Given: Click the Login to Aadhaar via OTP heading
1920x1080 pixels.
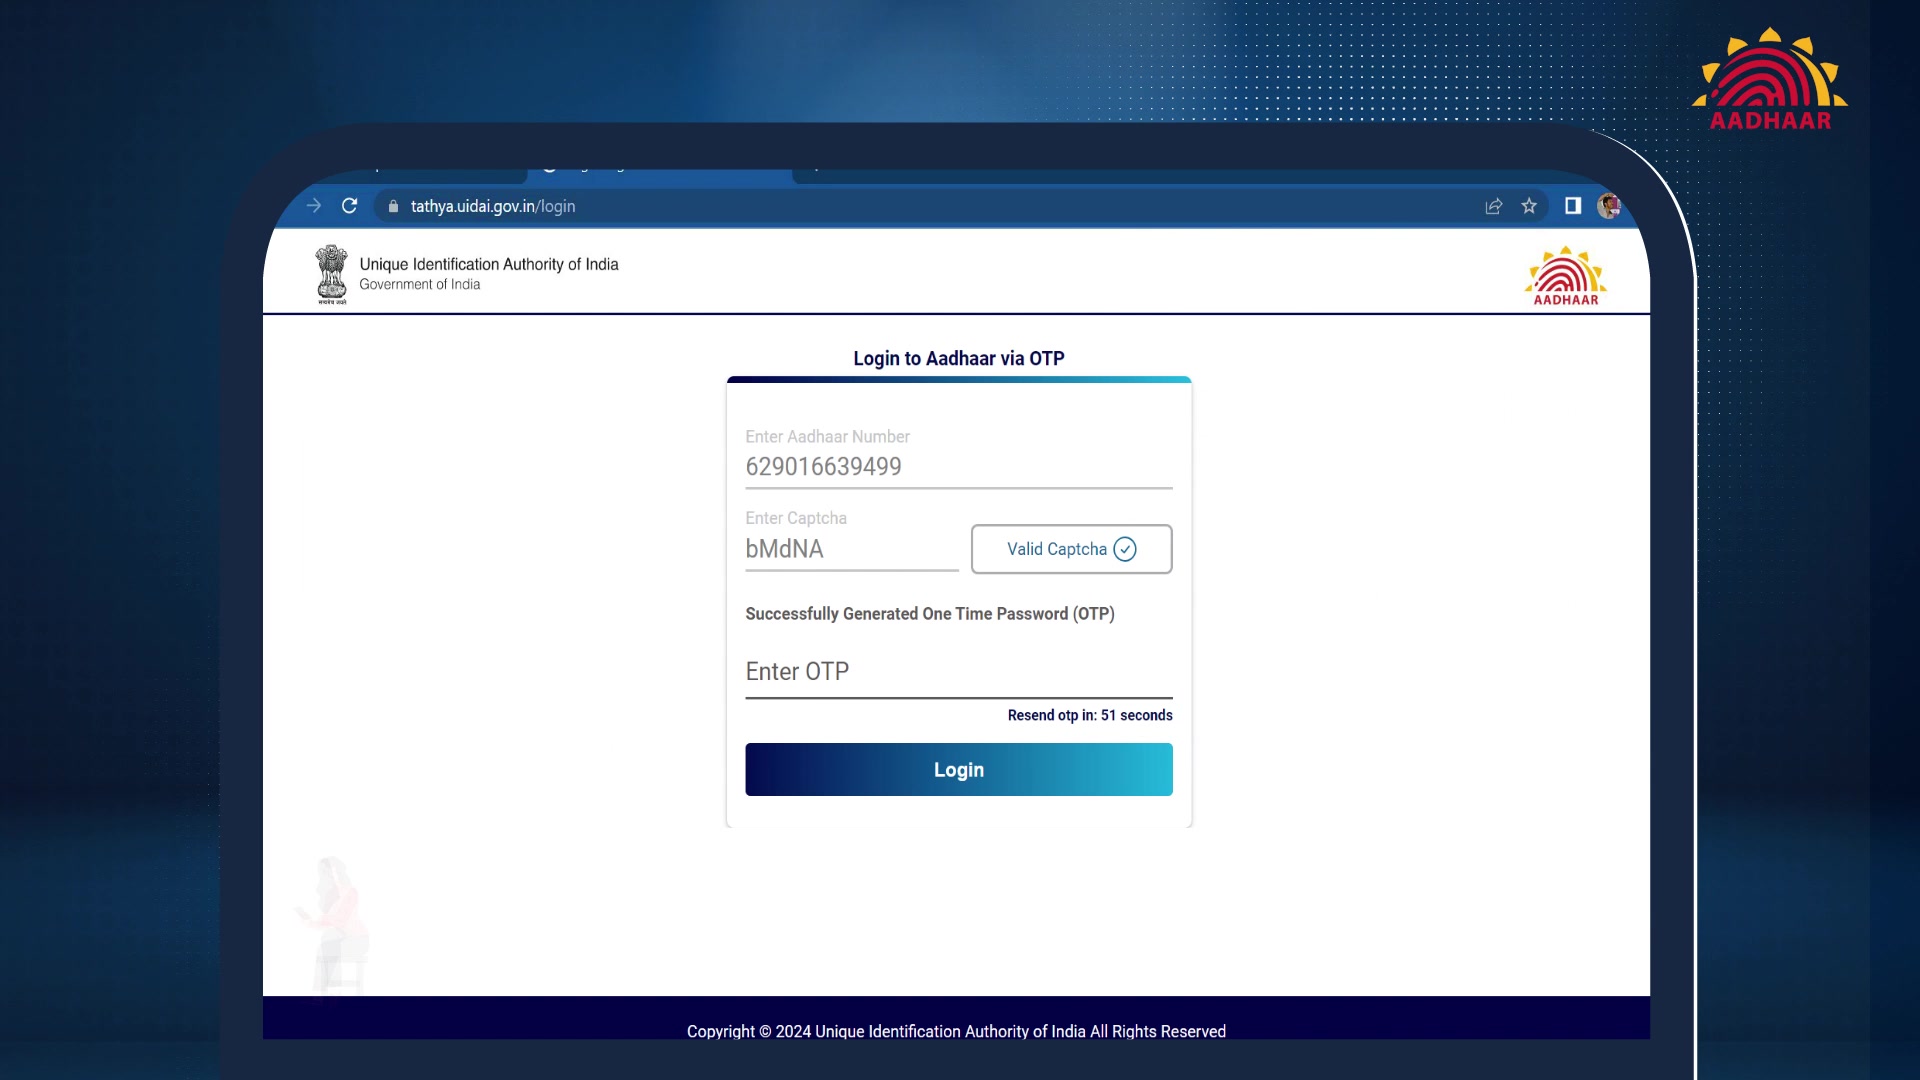Looking at the screenshot, I should point(958,358).
